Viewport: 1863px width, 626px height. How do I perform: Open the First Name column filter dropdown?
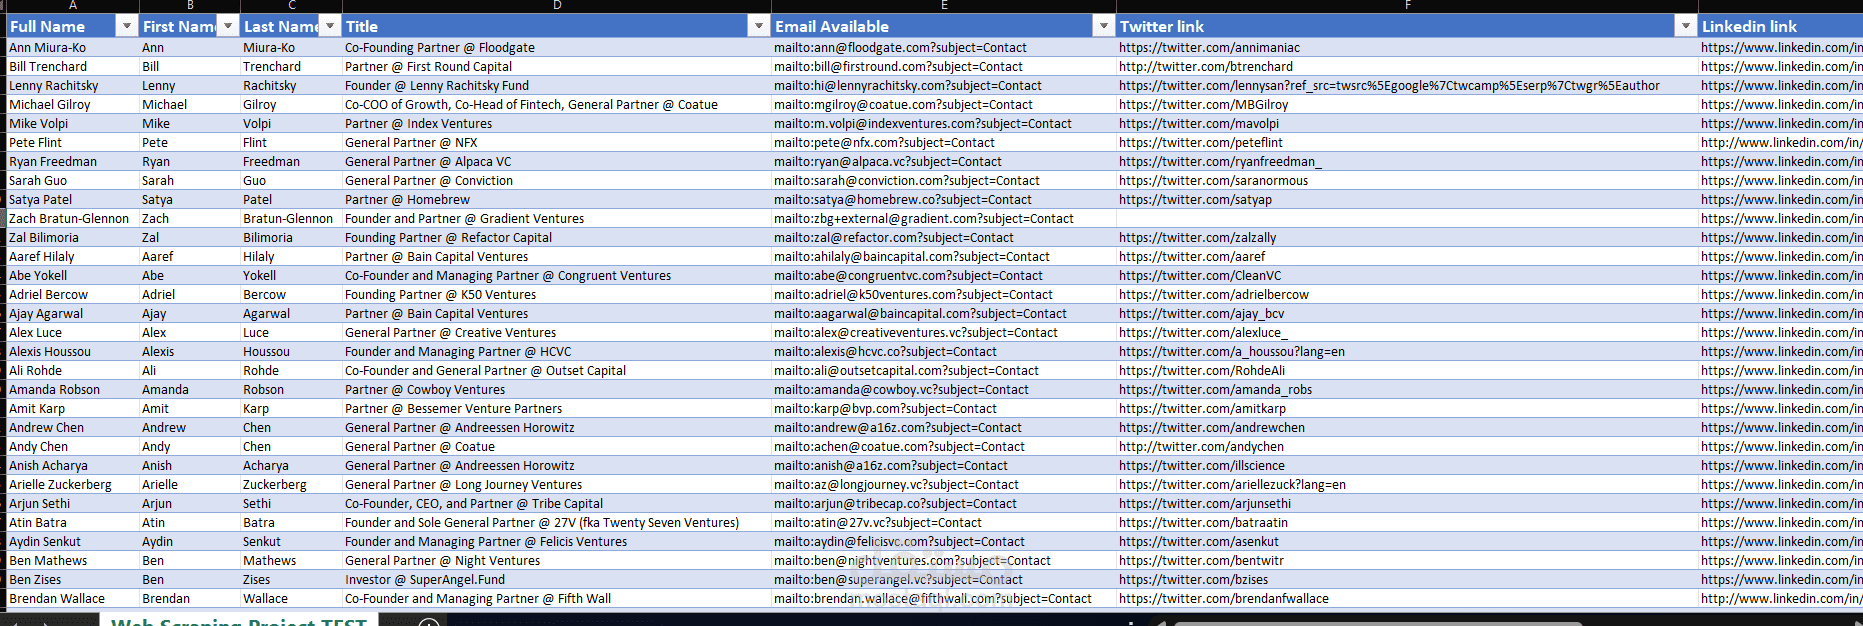click(x=228, y=26)
